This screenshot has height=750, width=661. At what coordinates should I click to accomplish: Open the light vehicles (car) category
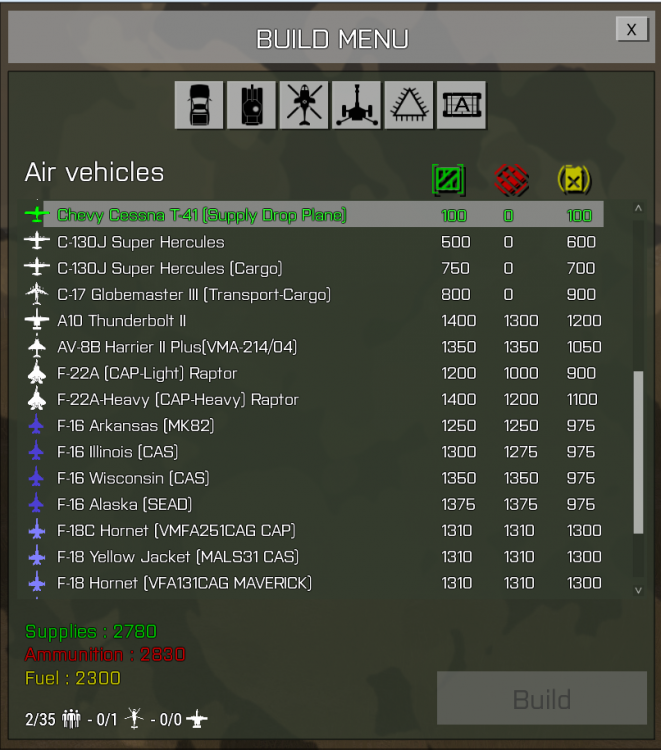point(199,105)
